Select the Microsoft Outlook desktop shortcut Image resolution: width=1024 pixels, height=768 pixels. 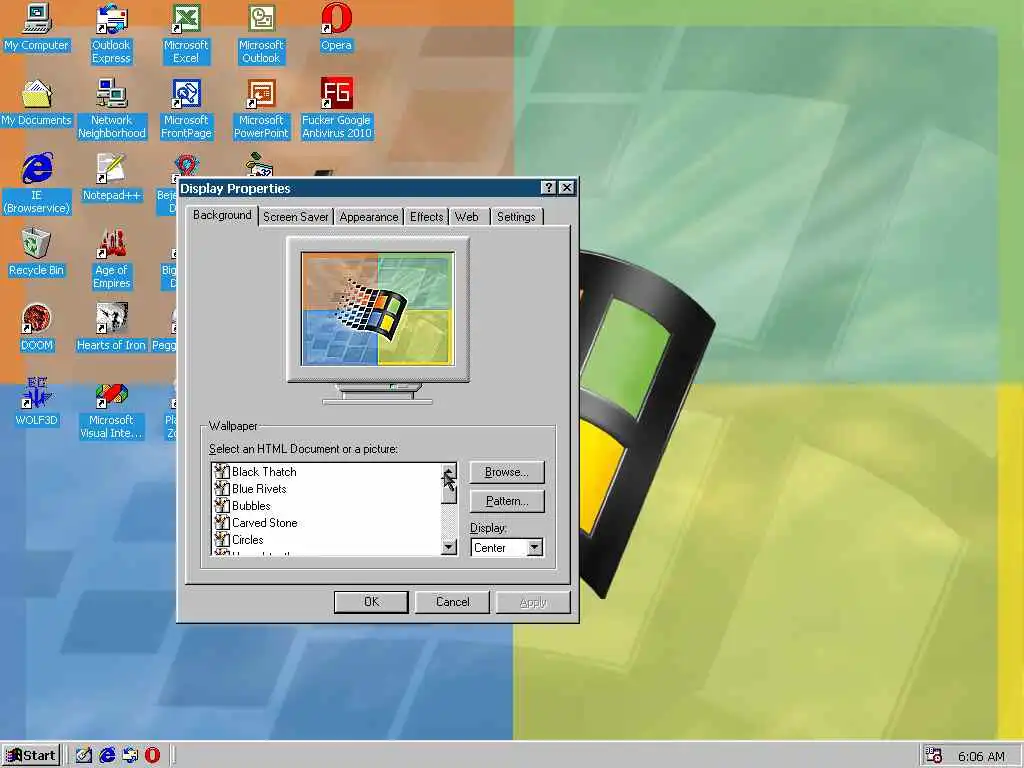tap(261, 33)
